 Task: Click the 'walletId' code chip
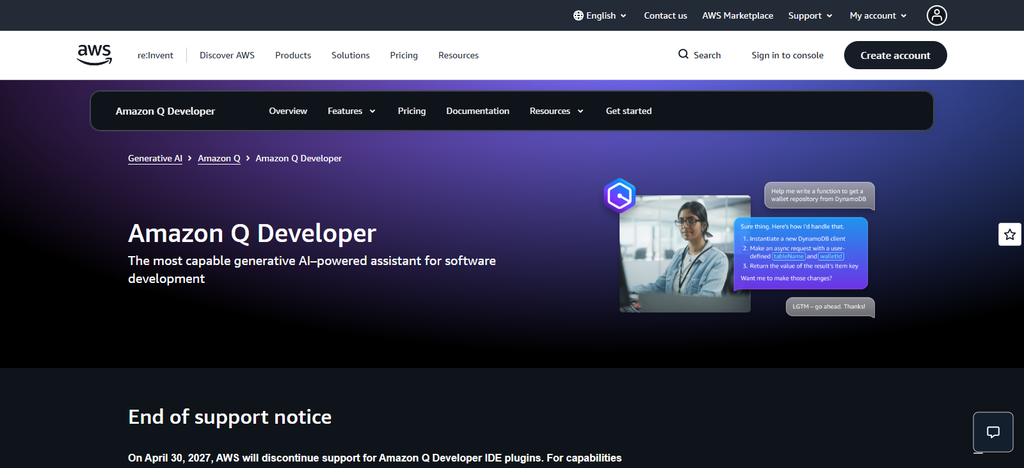(831, 257)
